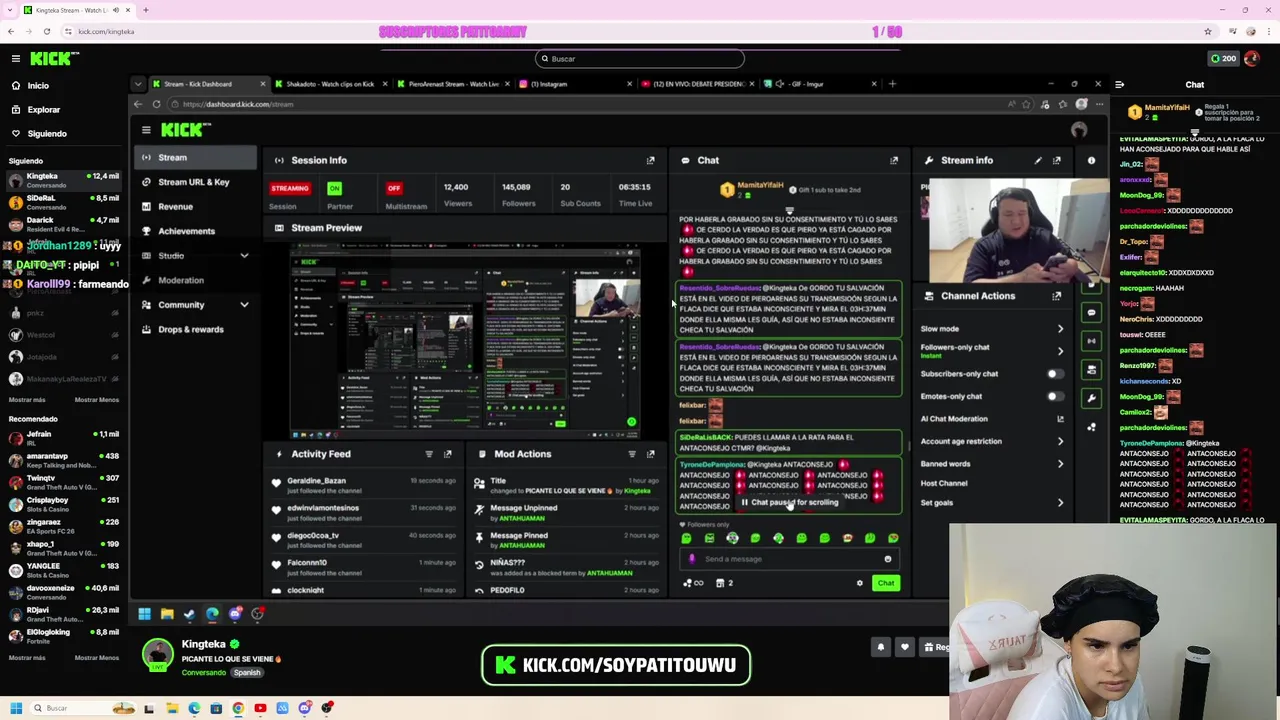Click Mostrar más under Siguiendo list
Viewport: 1280px width, 720px height.
pyautogui.click(x=27, y=400)
